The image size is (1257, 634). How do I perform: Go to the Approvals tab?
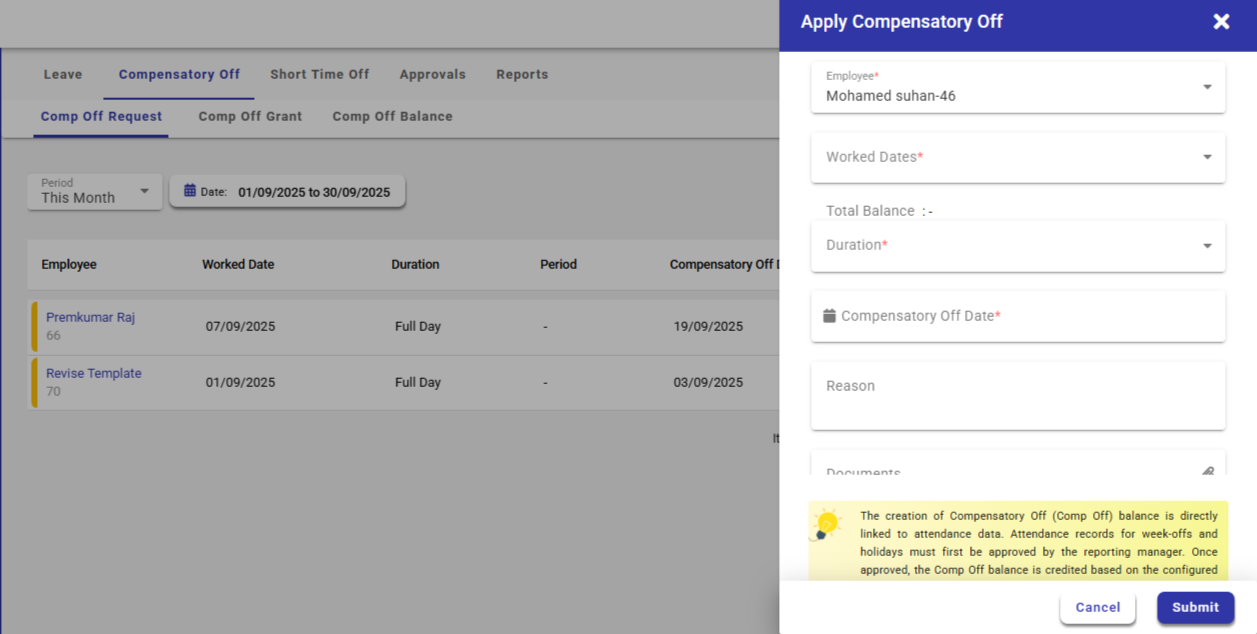(x=432, y=75)
